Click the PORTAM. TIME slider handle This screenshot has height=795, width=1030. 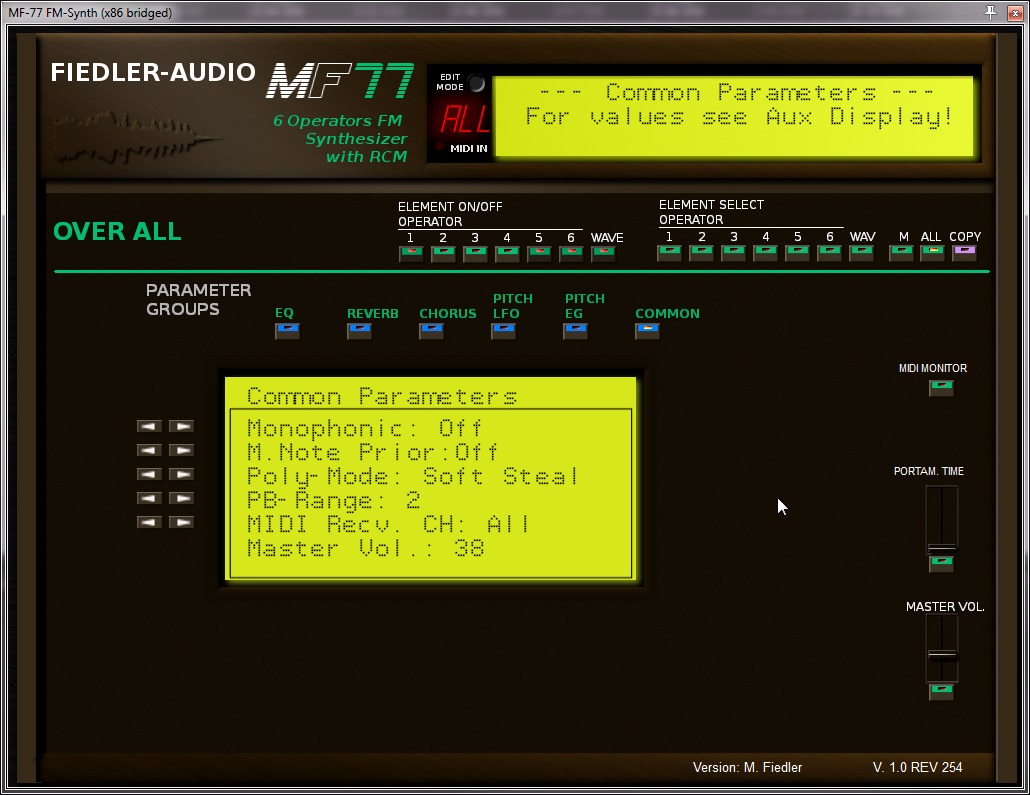[942, 547]
